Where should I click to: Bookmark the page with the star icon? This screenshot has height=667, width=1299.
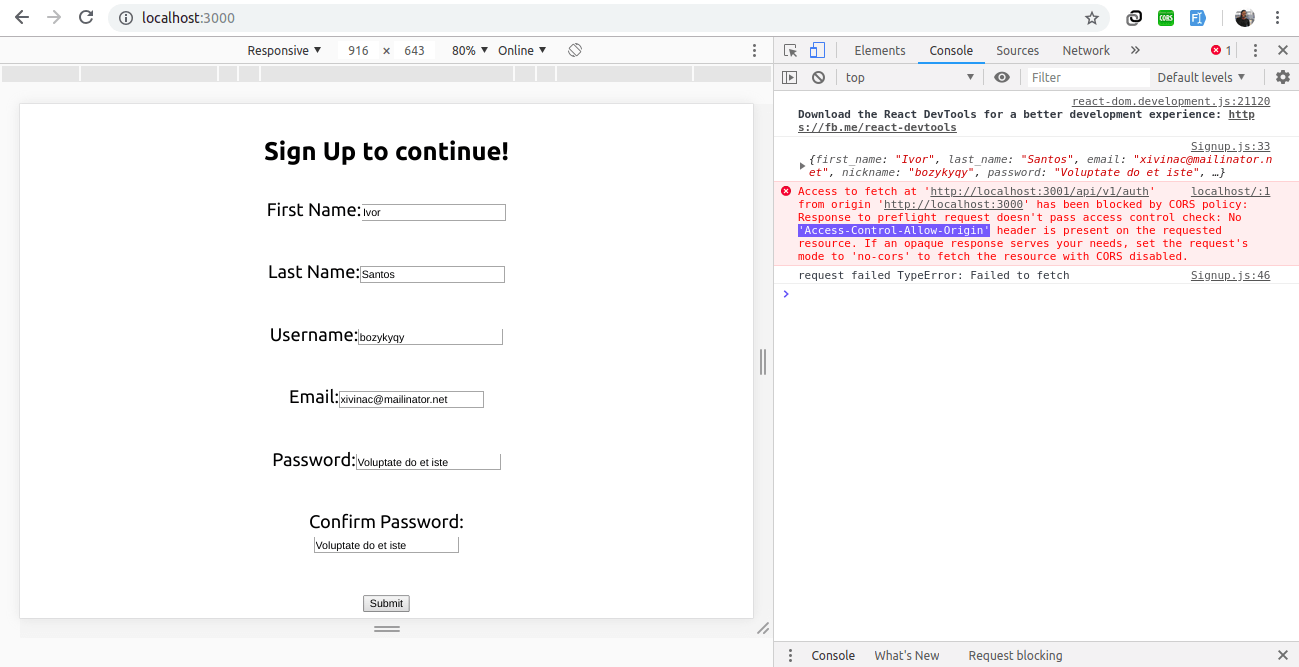point(1092,18)
